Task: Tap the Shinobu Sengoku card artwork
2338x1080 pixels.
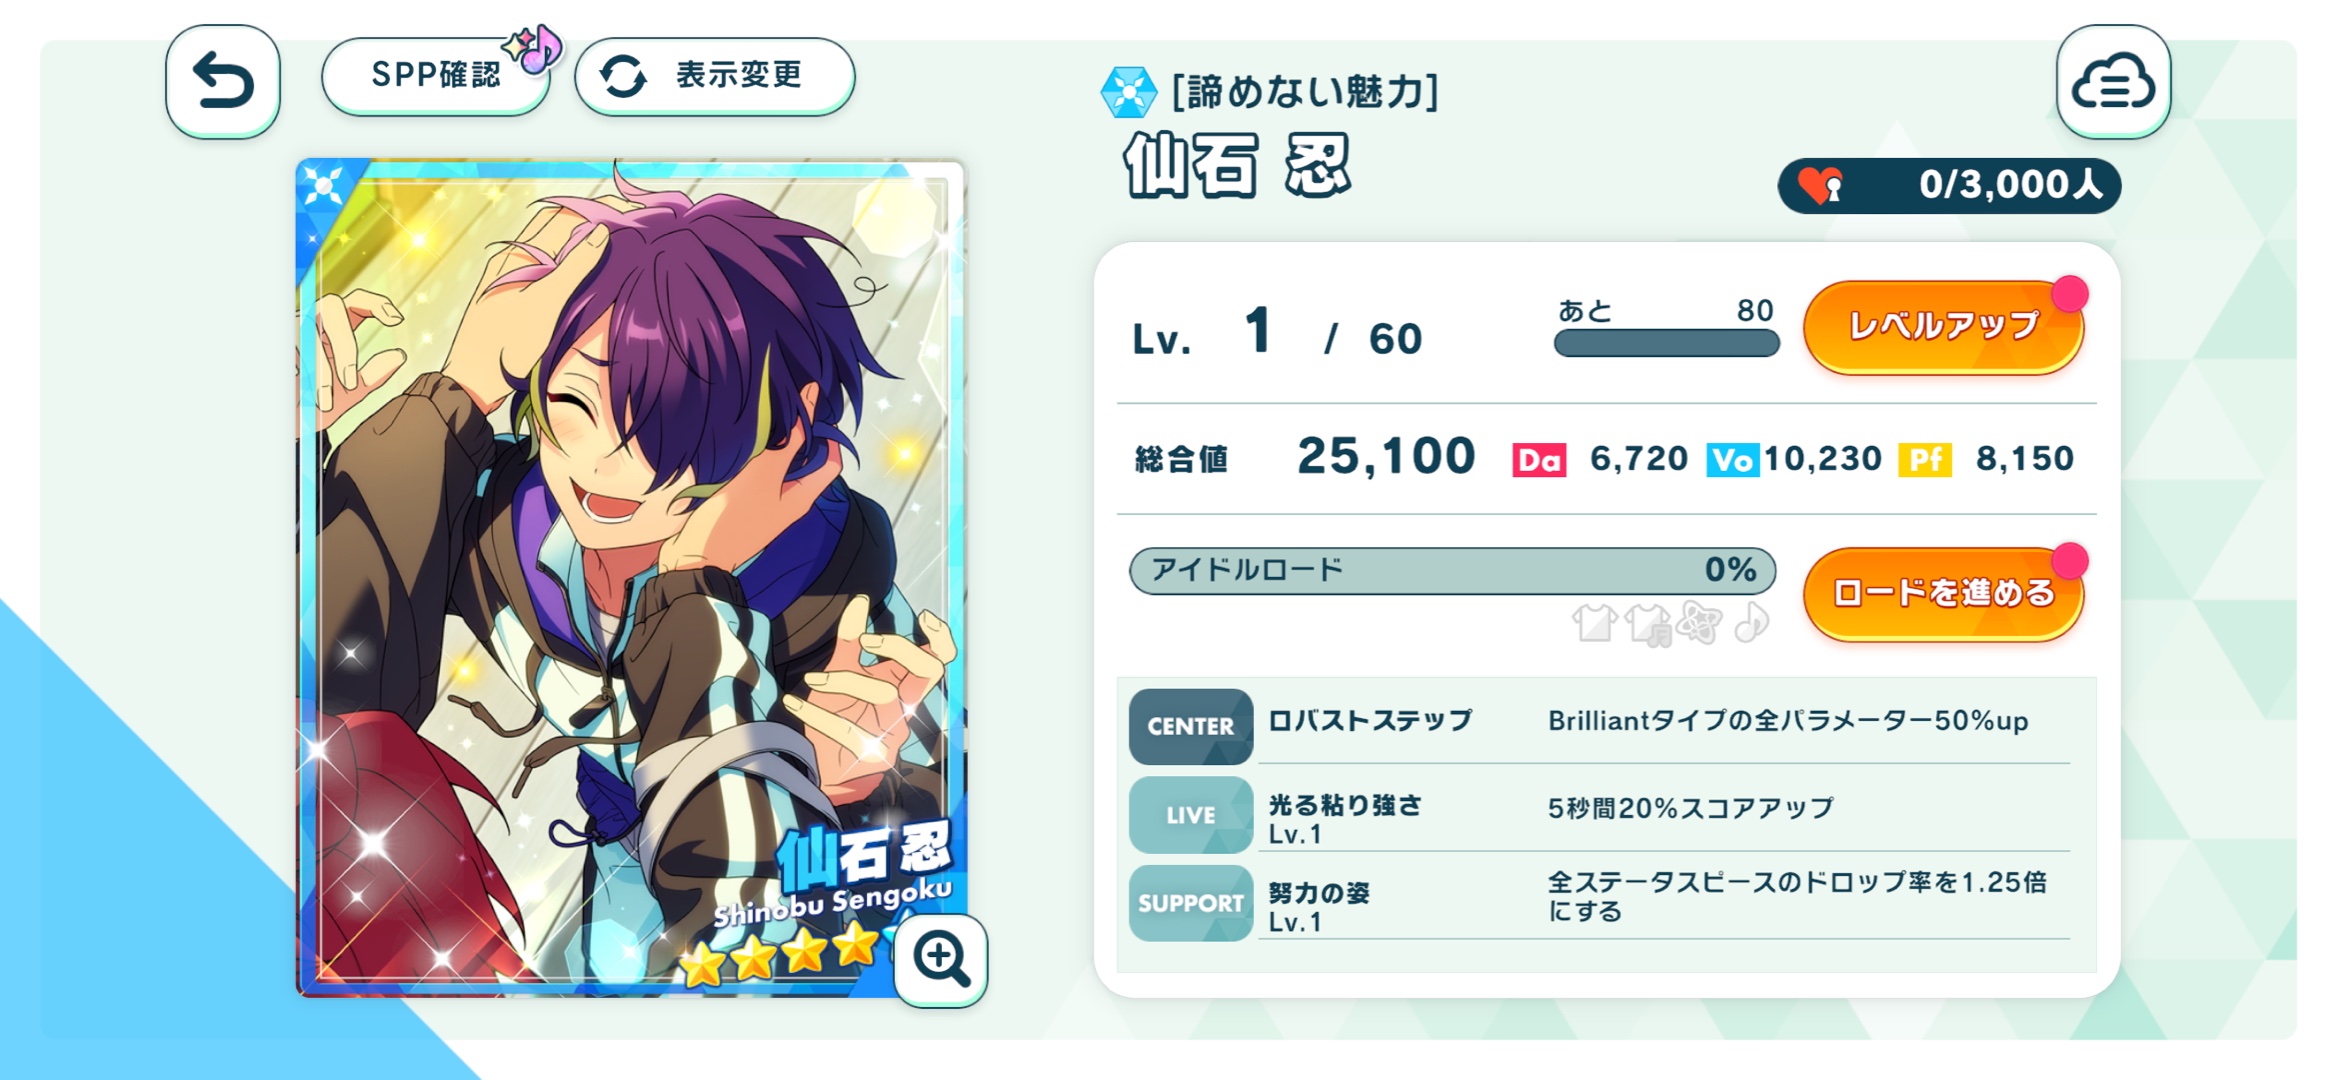Action: coord(631,578)
